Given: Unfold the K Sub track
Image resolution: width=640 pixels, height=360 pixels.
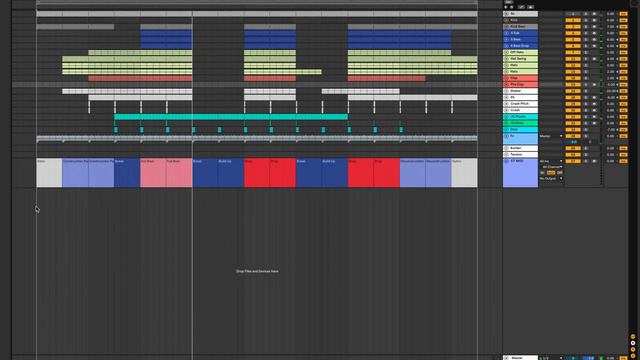Looking at the screenshot, I should [x=507, y=33].
